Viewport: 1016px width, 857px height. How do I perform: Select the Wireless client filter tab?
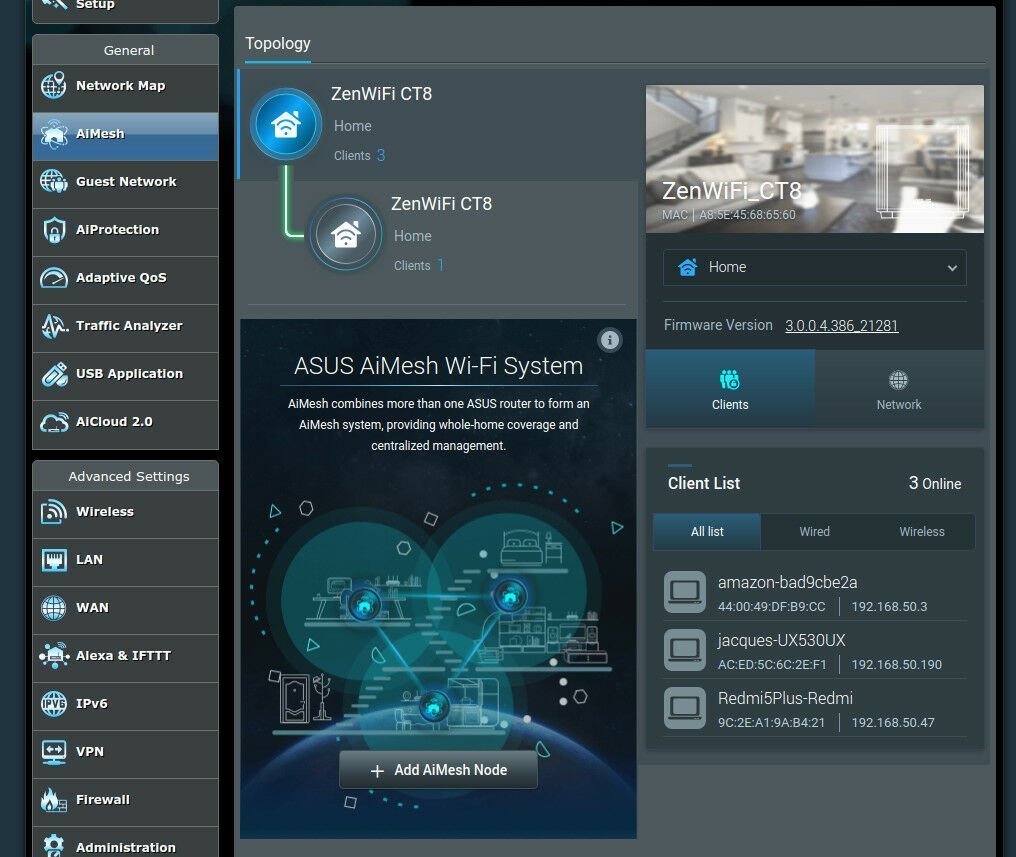tap(921, 532)
